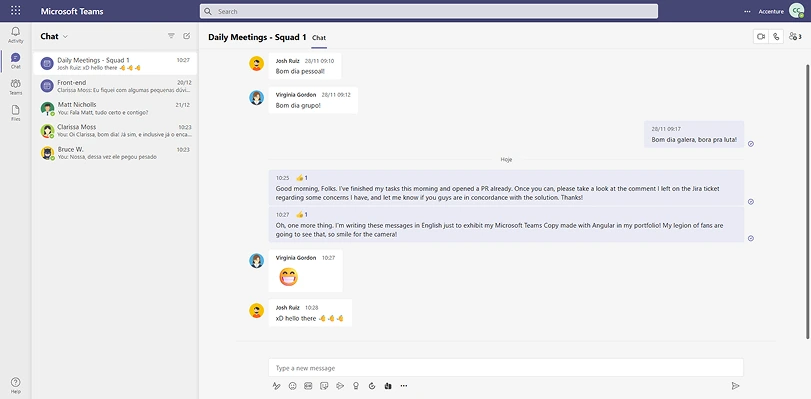
Task: Open Teams section in sidebar
Action: pos(16,86)
